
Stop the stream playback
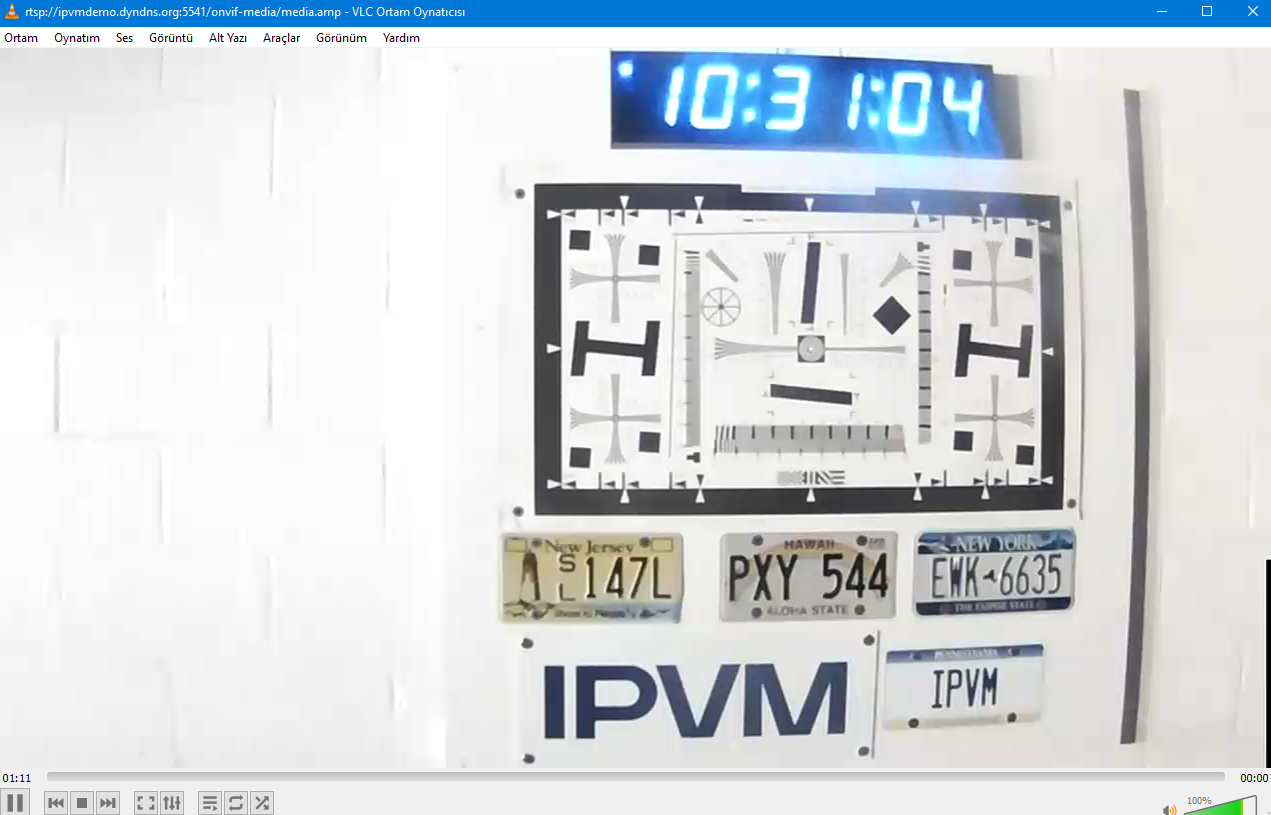[x=83, y=802]
